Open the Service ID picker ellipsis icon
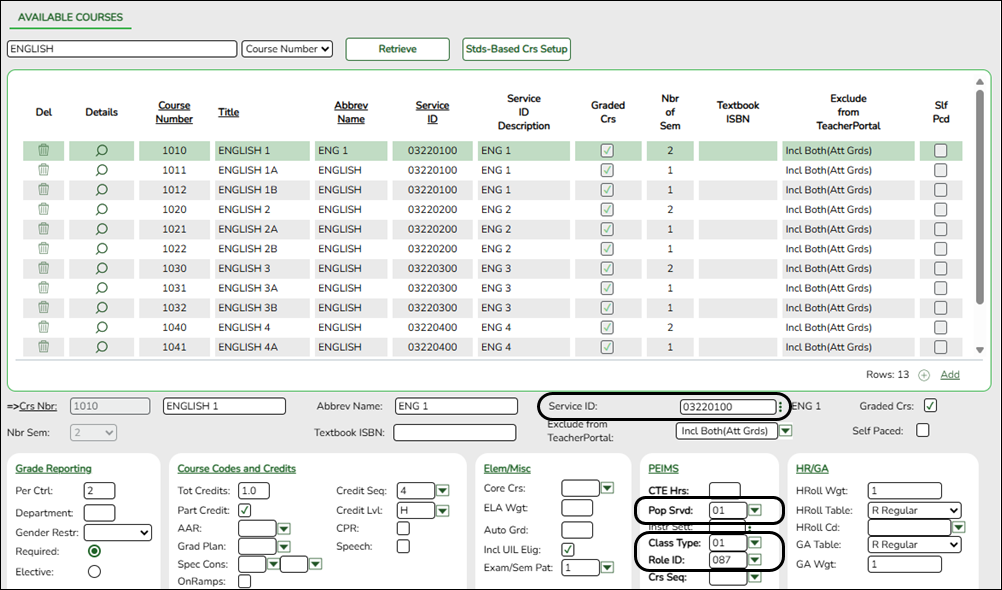The width and height of the screenshot is (1002, 590). point(781,406)
